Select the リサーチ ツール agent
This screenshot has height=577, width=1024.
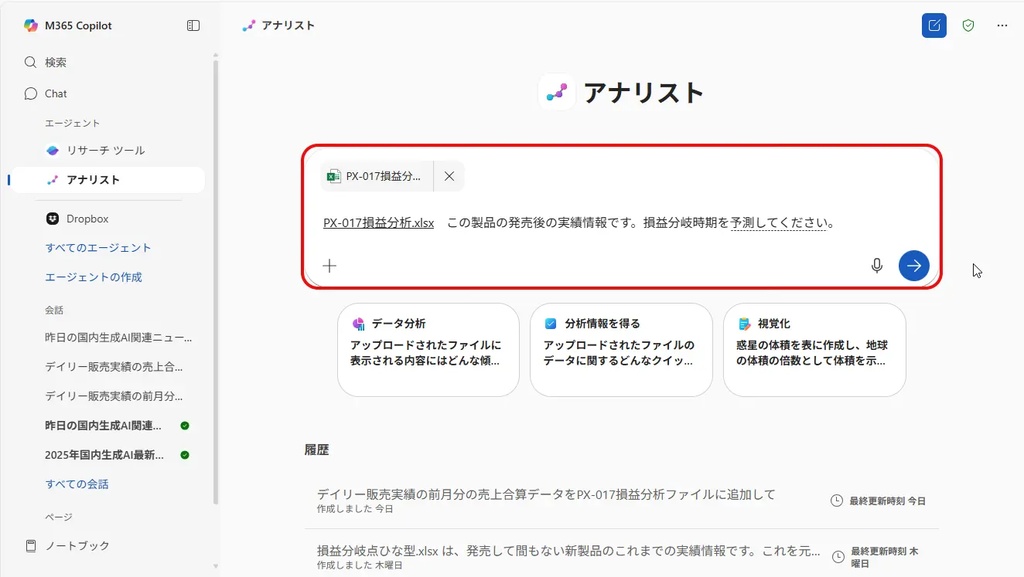105,150
